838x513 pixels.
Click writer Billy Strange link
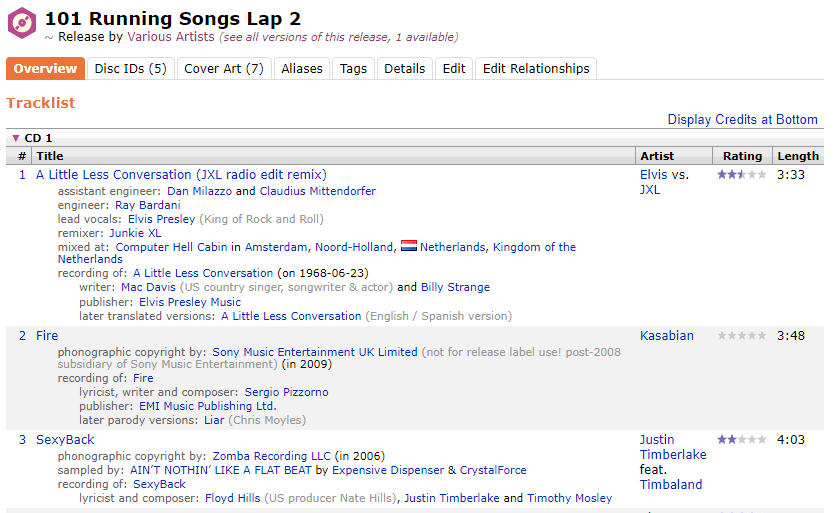point(455,287)
